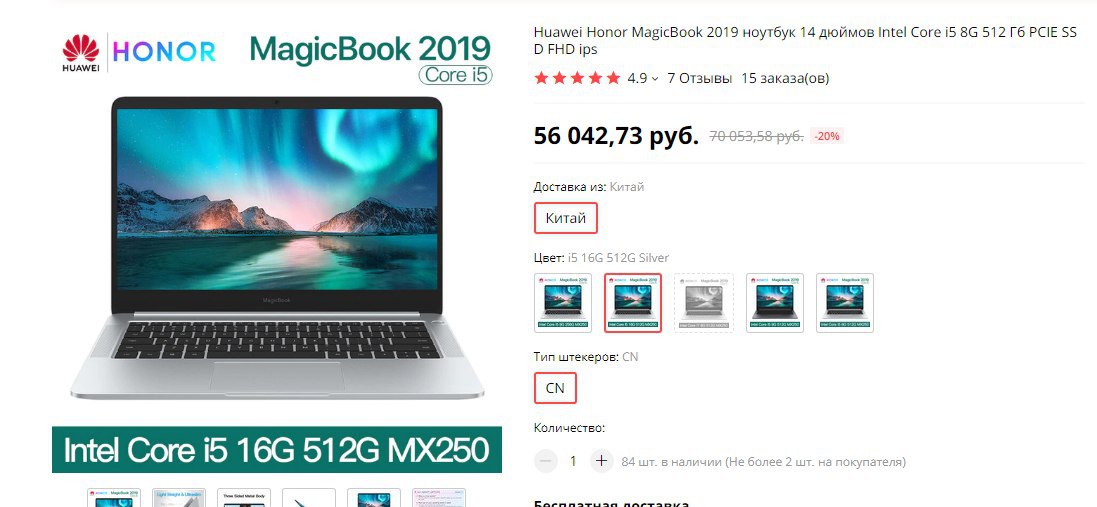Choose the greyed-out third color variant
This screenshot has height=507, width=1097.
coord(704,302)
